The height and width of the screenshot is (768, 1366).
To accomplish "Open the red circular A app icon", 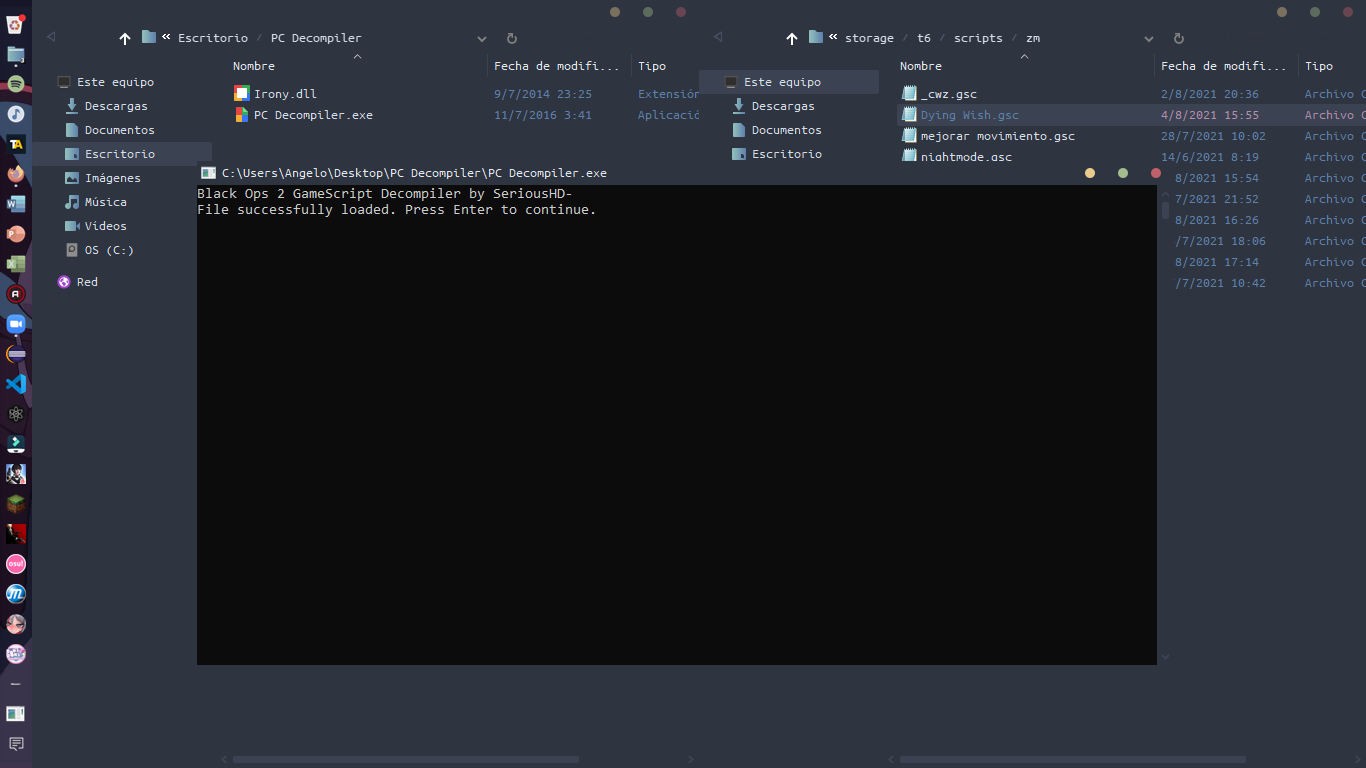I will tap(16, 294).
